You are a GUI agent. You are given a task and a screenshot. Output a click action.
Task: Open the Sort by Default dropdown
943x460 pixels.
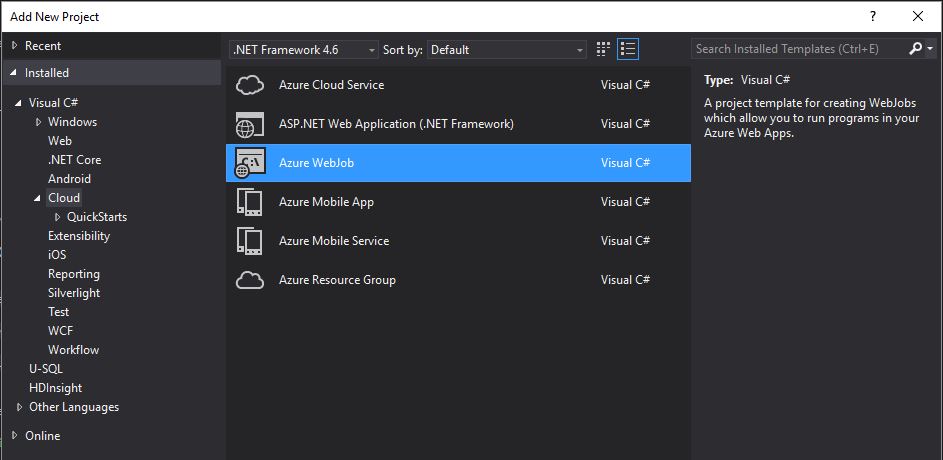point(506,49)
